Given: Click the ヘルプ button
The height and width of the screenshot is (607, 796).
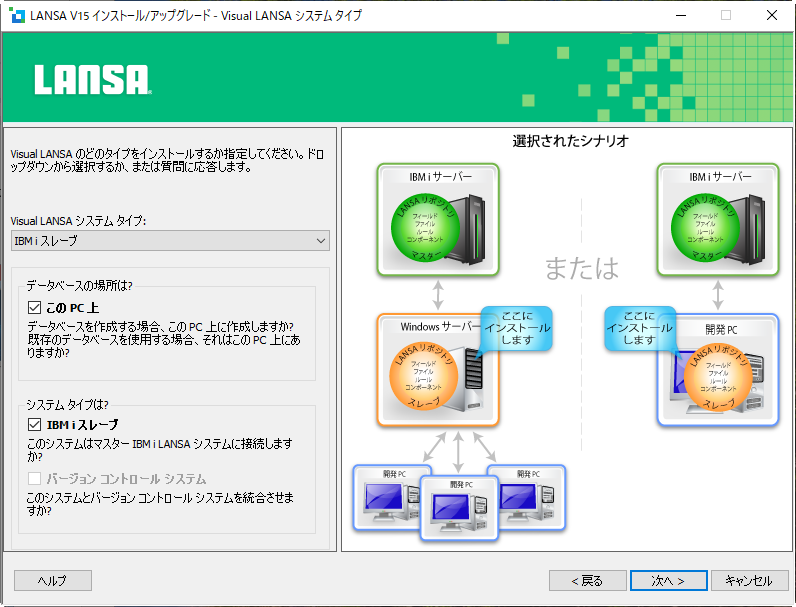Looking at the screenshot, I should pos(53,580).
